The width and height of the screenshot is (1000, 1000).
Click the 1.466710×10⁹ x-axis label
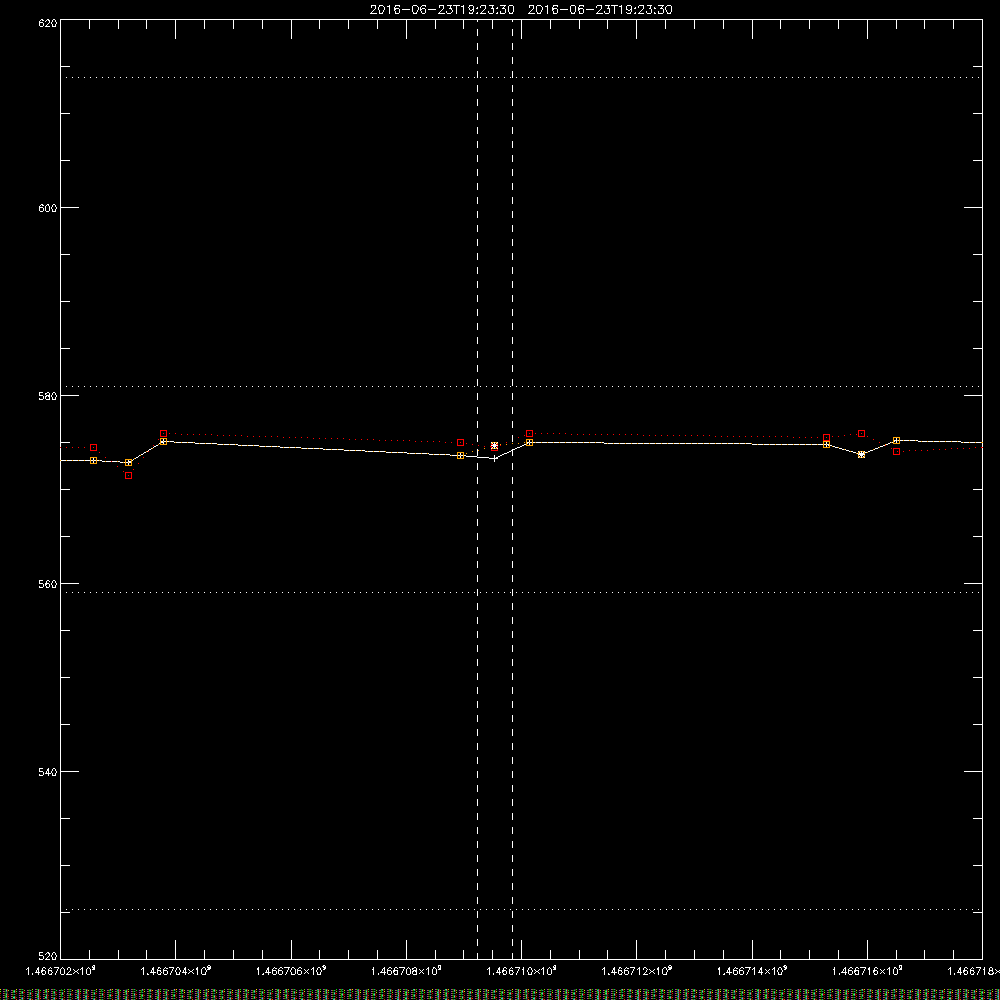pos(522,971)
